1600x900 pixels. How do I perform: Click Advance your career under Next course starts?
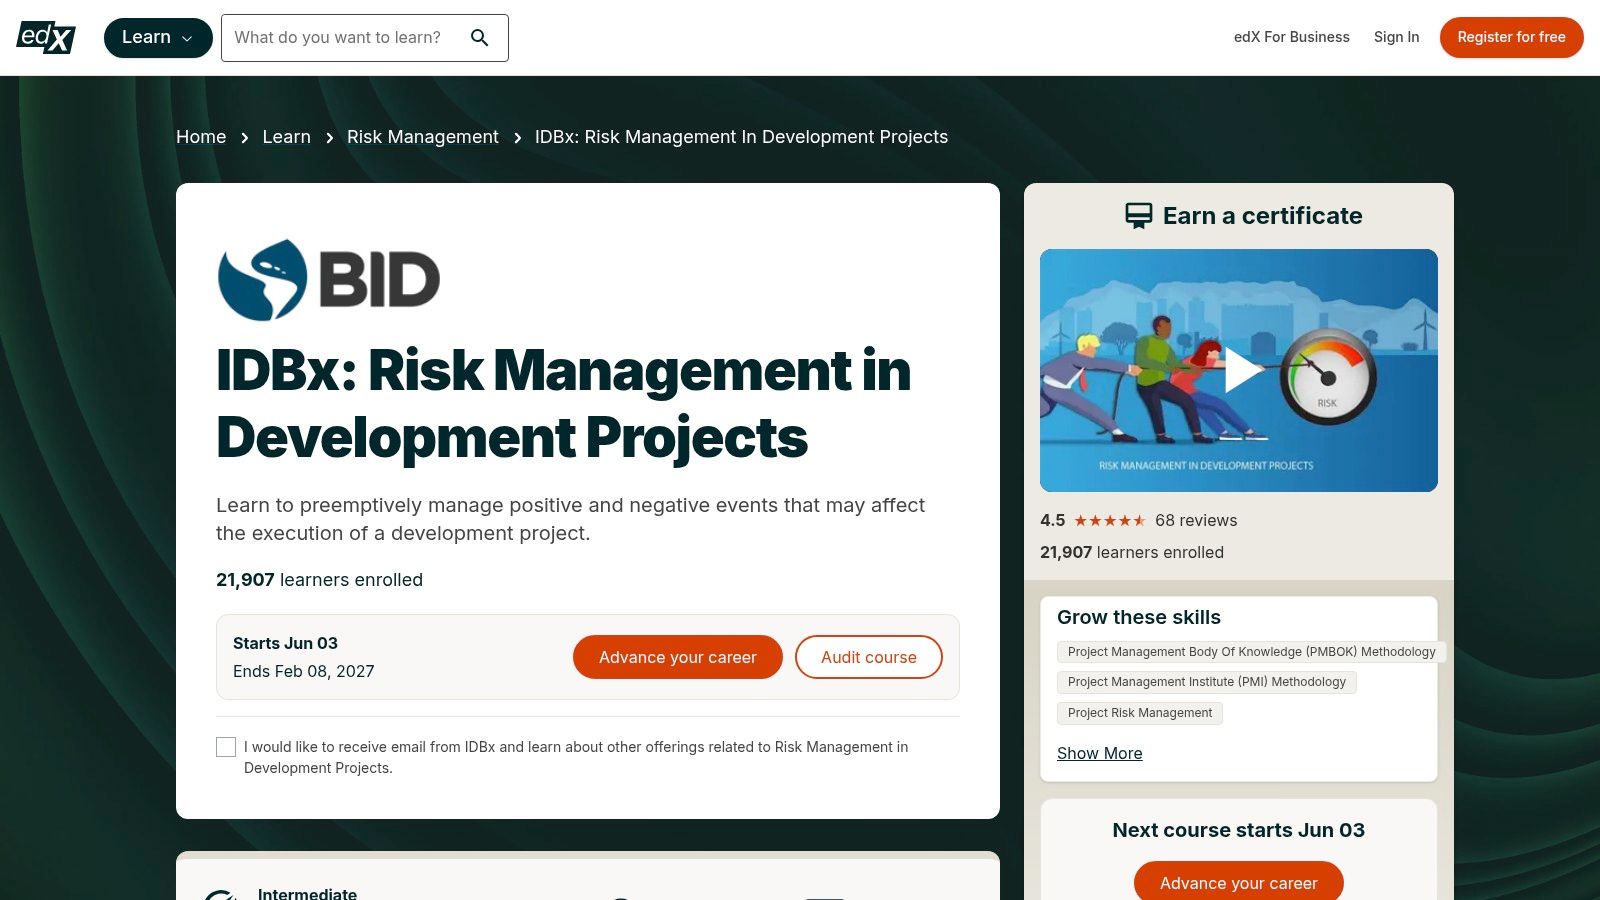(1238, 882)
